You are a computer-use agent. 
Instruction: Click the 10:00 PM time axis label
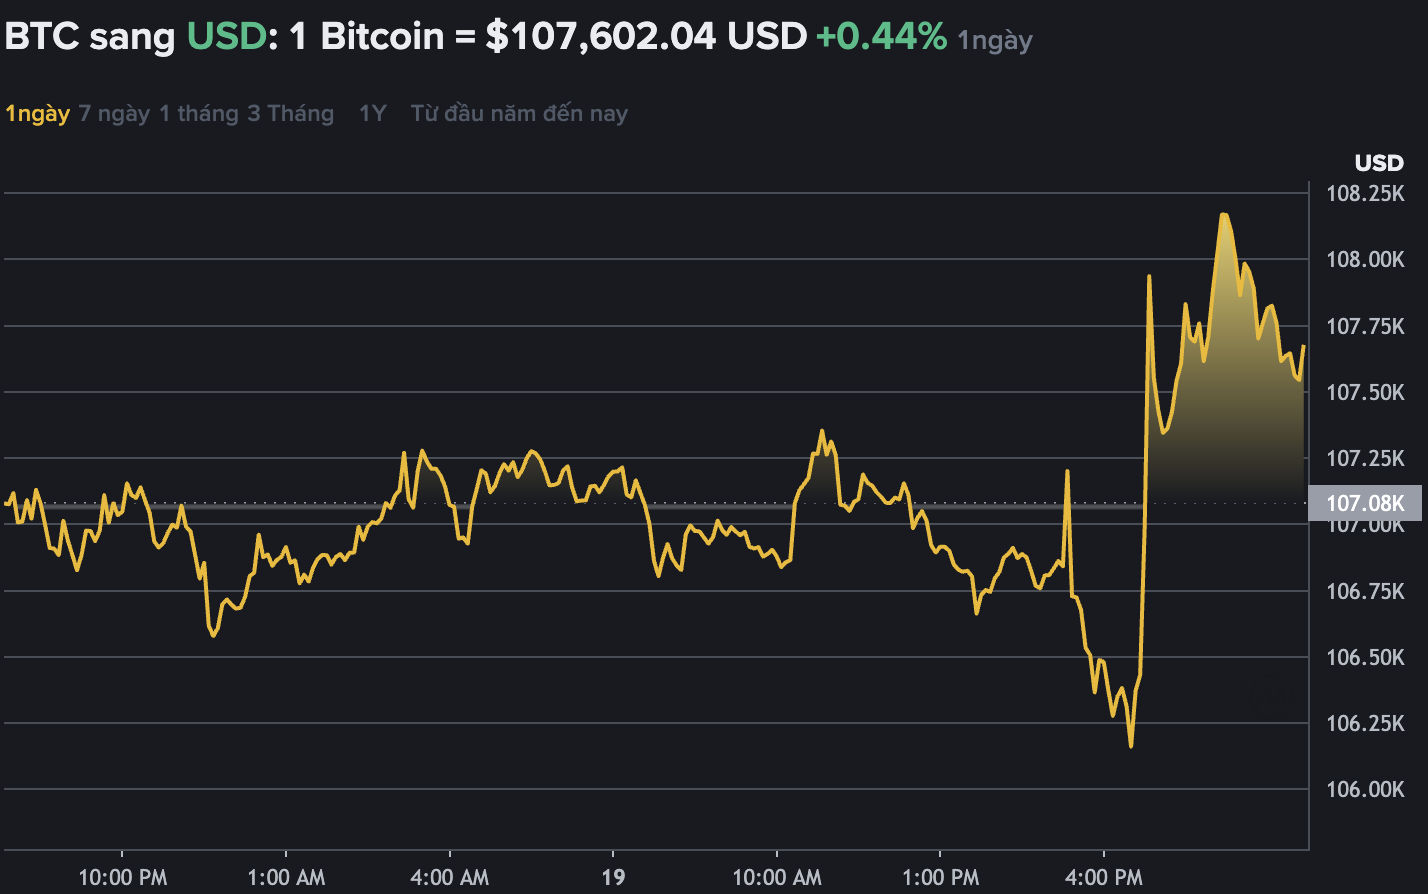[123, 878]
